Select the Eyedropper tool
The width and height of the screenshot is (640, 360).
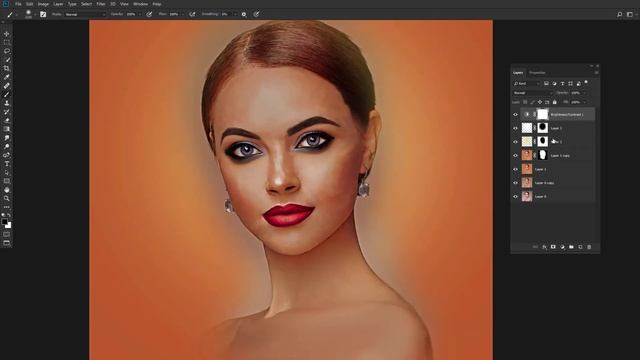(x=7, y=77)
